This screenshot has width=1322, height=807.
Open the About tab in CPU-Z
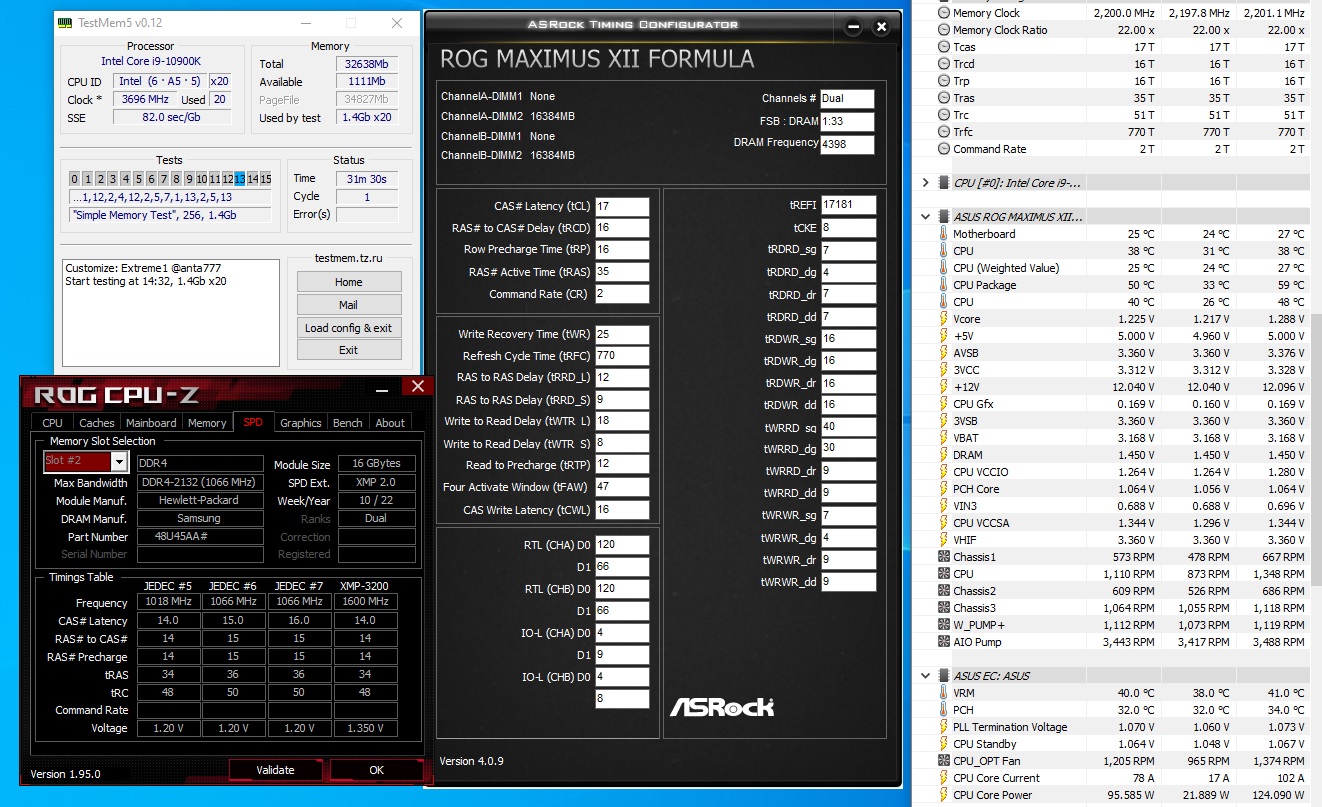pos(390,423)
